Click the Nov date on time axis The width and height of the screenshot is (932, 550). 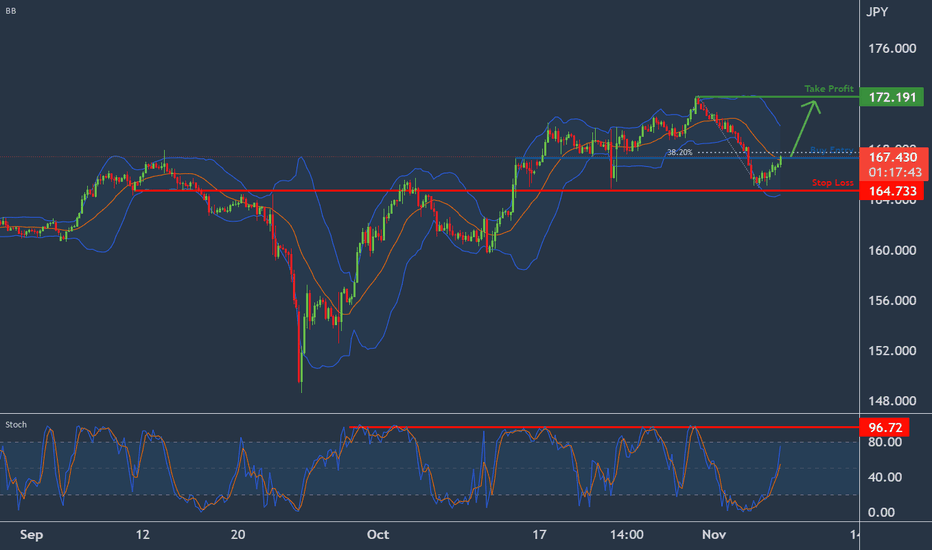714,535
